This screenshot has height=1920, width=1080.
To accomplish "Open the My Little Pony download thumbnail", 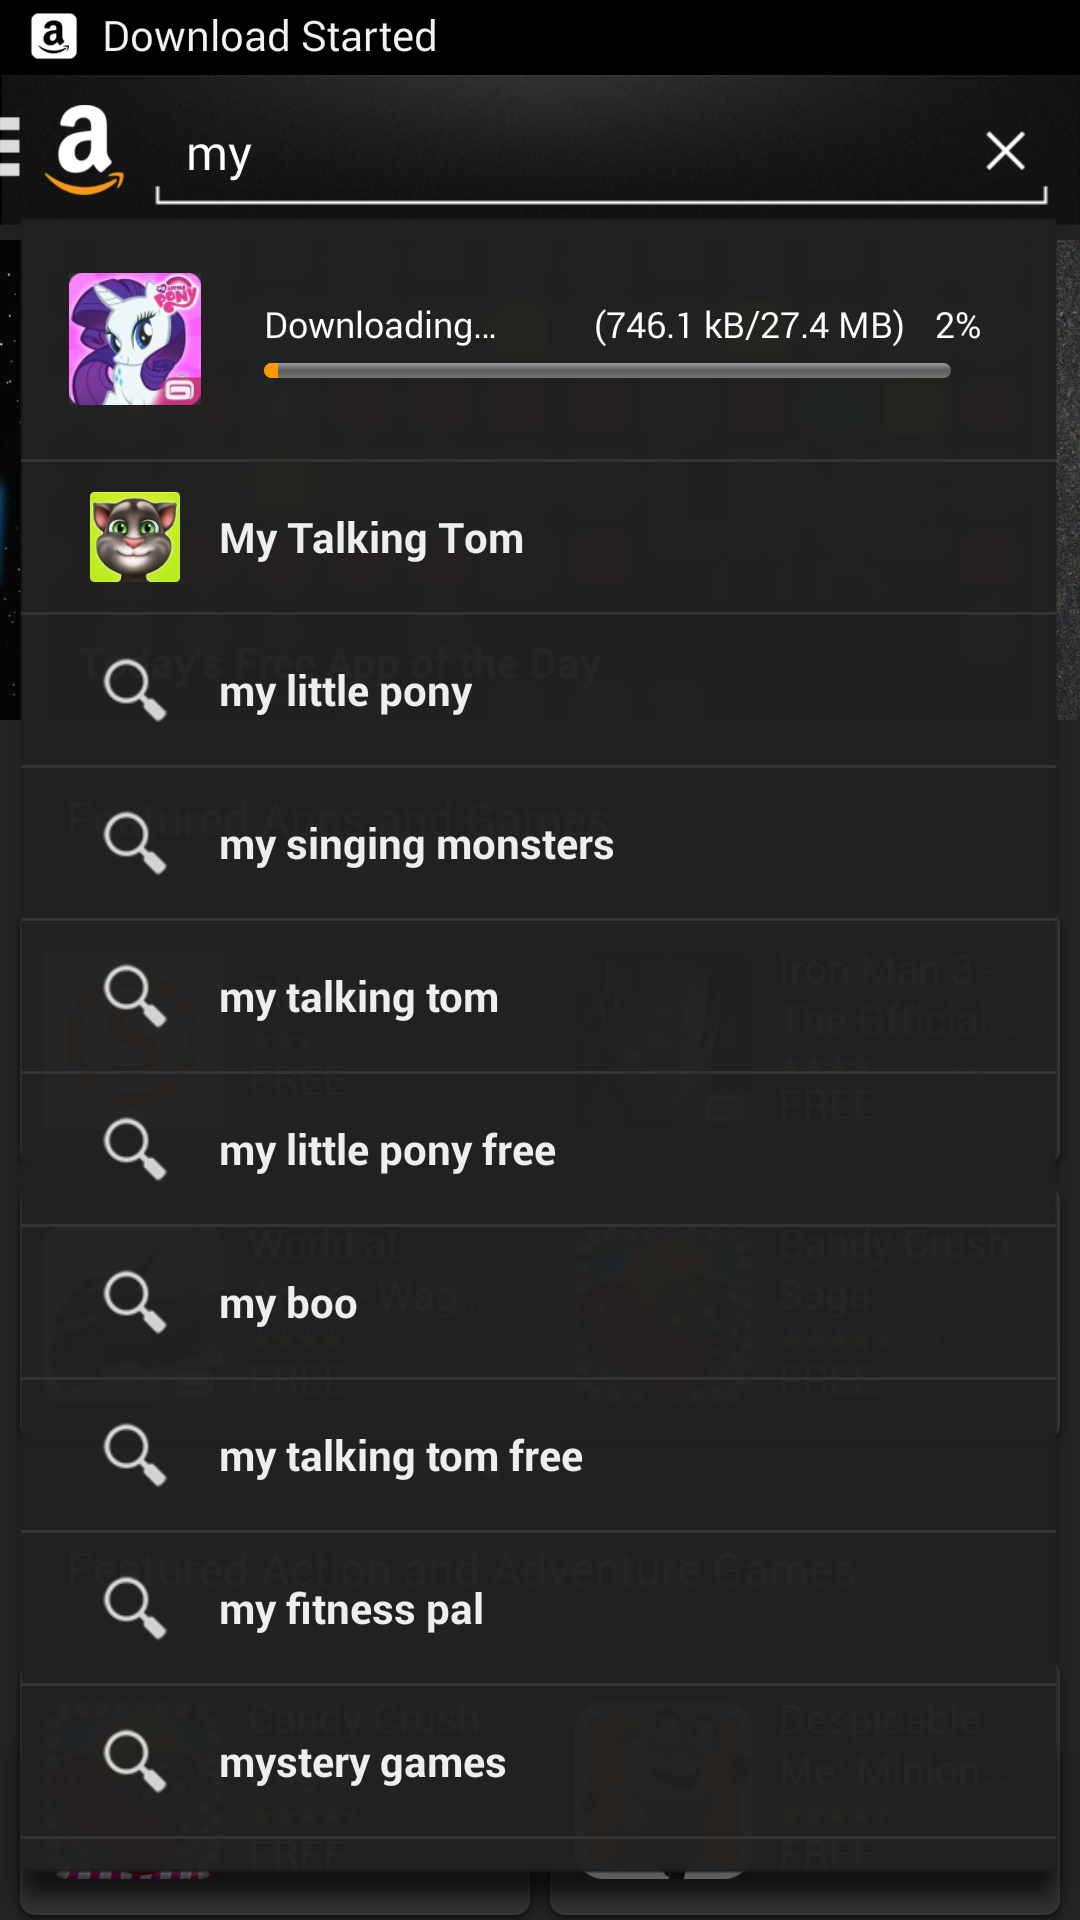I will tap(135, 339).
